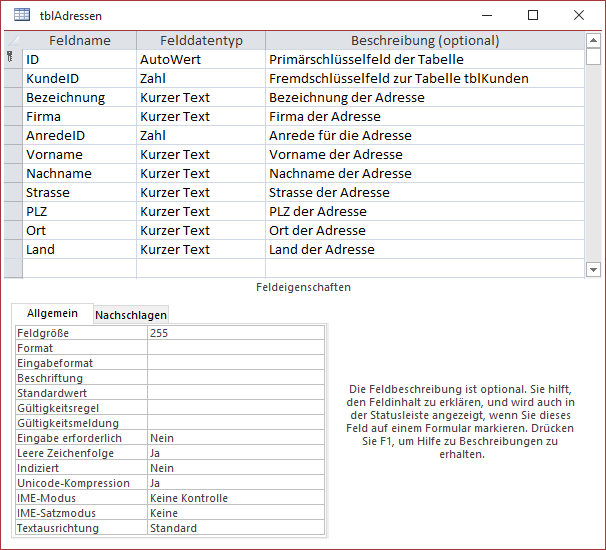Image resolution: width=606 pixels, height=550 pixels.
Task: Open data type of Bezeichnung field
Action: click(201, 97)
